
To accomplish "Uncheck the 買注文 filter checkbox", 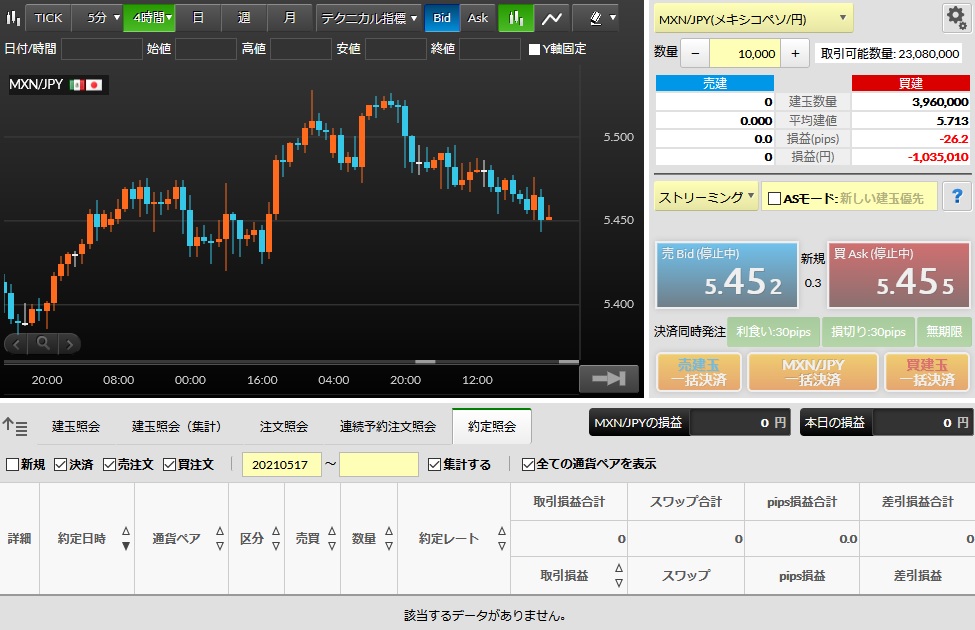I will [169, 465].
